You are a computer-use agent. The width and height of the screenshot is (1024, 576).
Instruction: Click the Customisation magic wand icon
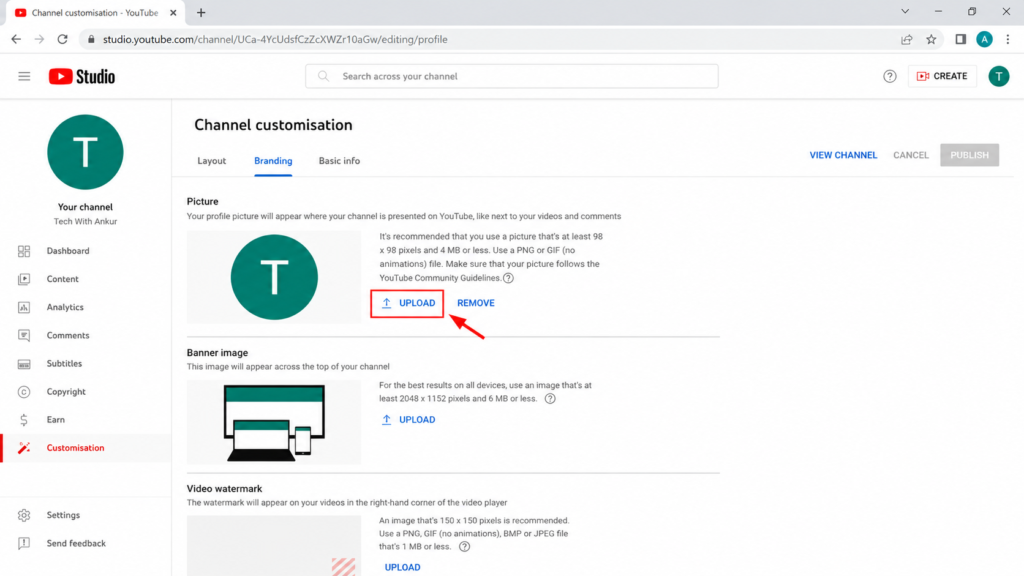tap(24, 448)
